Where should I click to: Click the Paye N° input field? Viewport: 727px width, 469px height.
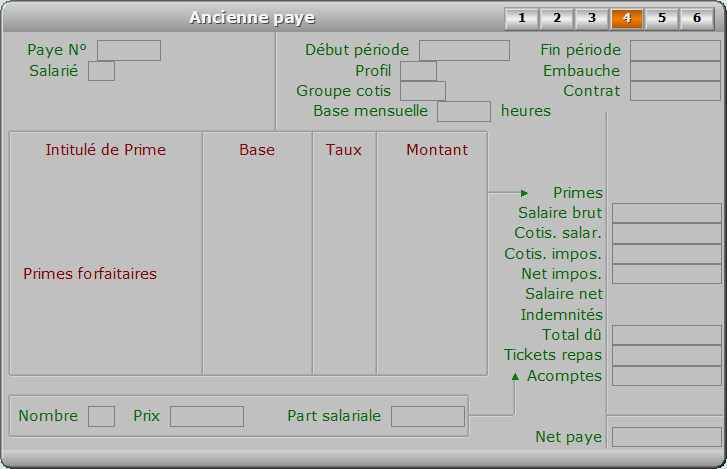(x=129, y=51)
